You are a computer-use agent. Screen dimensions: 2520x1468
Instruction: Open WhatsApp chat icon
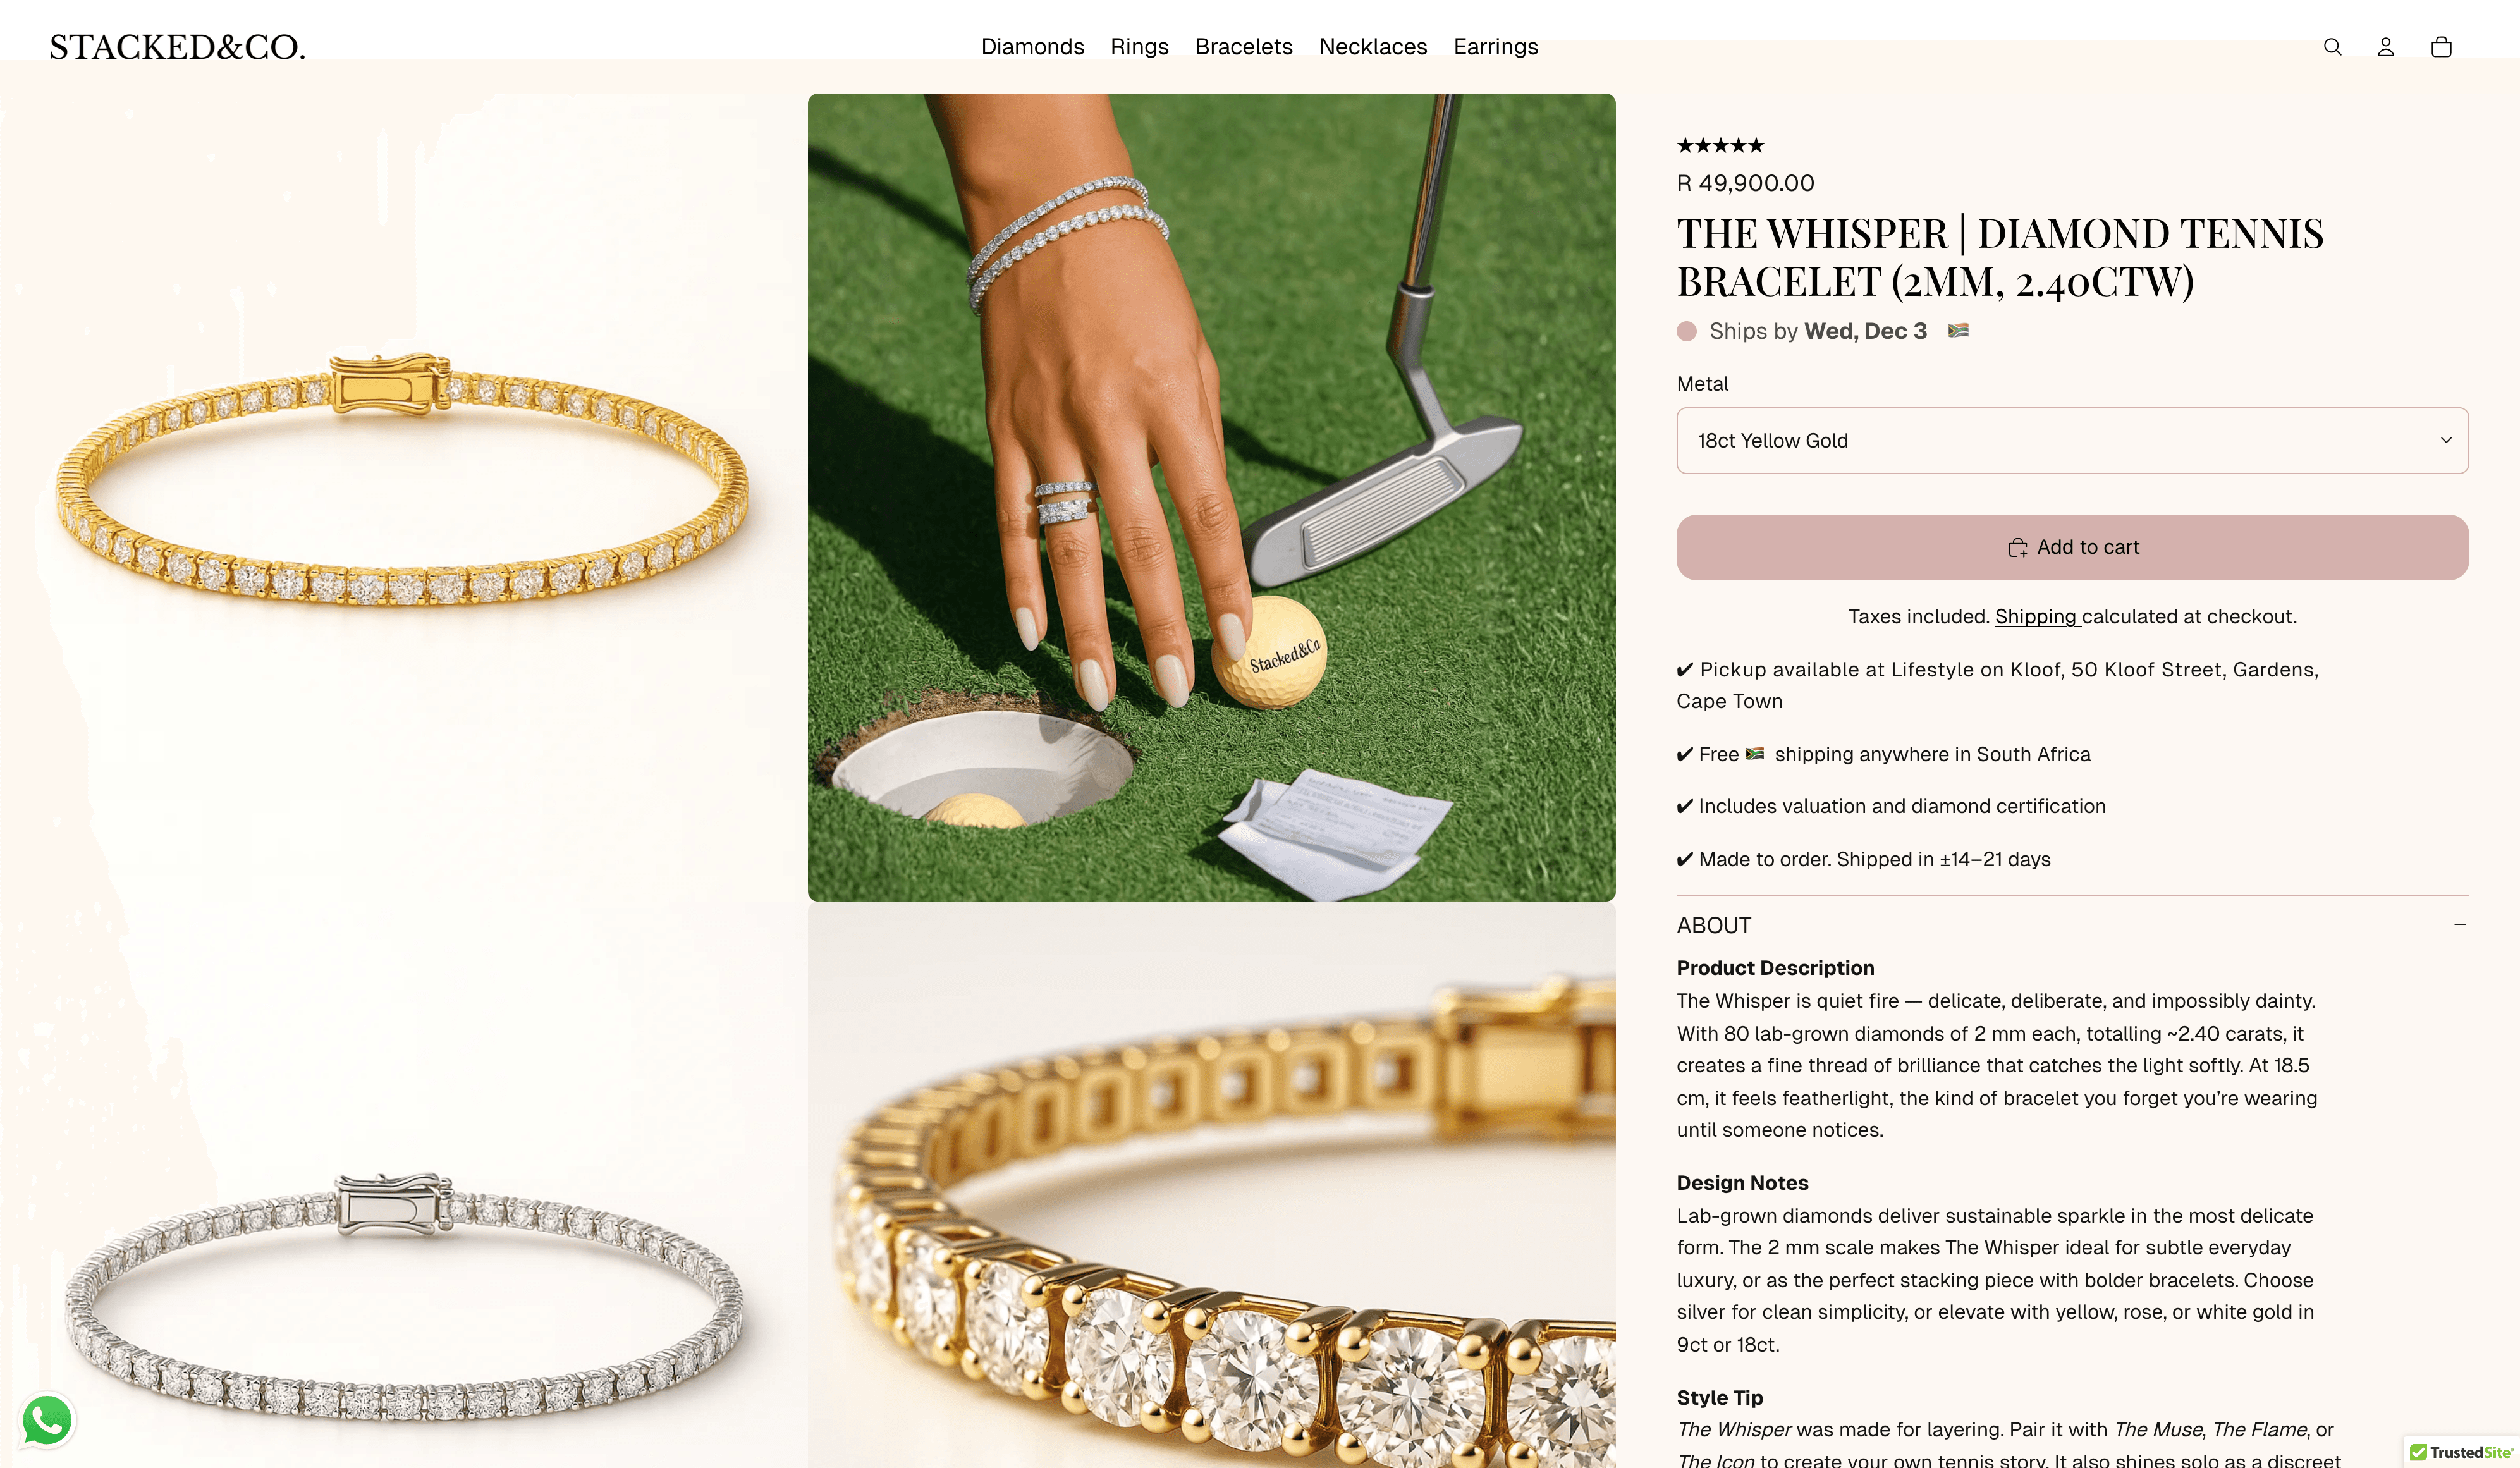(x=47, y=1420)
